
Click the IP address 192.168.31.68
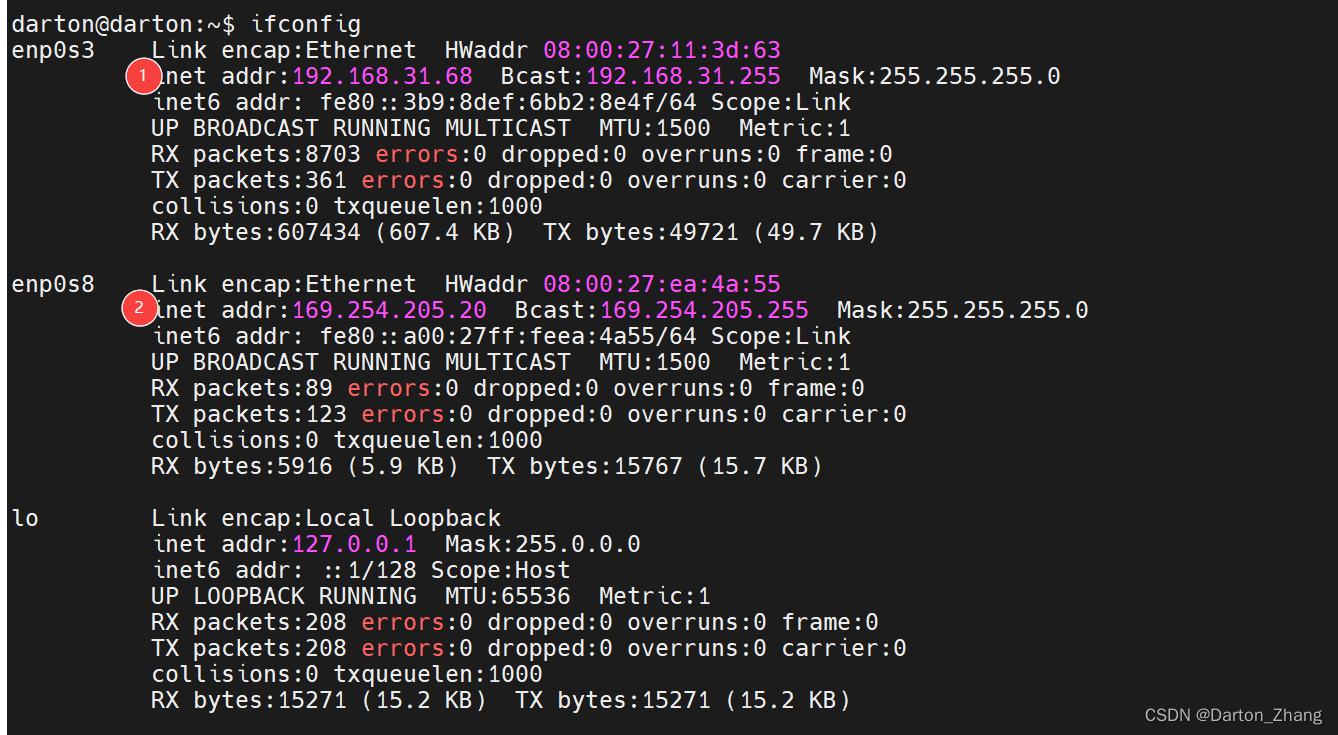(383, 75)
